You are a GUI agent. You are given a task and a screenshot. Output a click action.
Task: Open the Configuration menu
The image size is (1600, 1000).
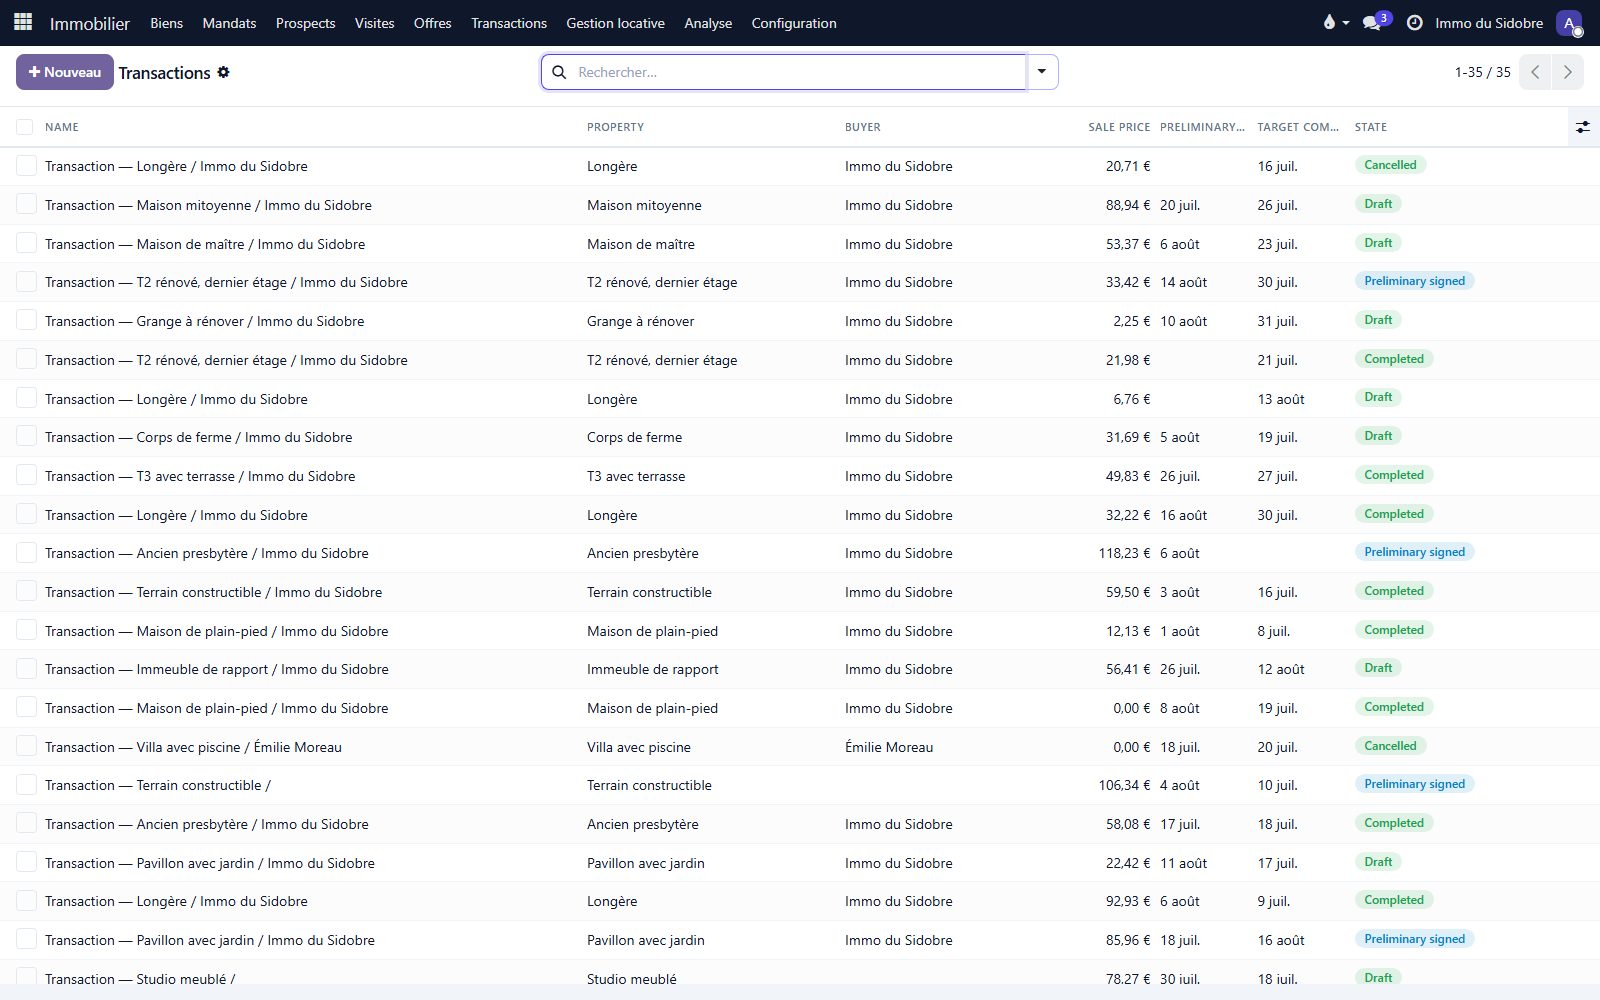pos(794,23)
